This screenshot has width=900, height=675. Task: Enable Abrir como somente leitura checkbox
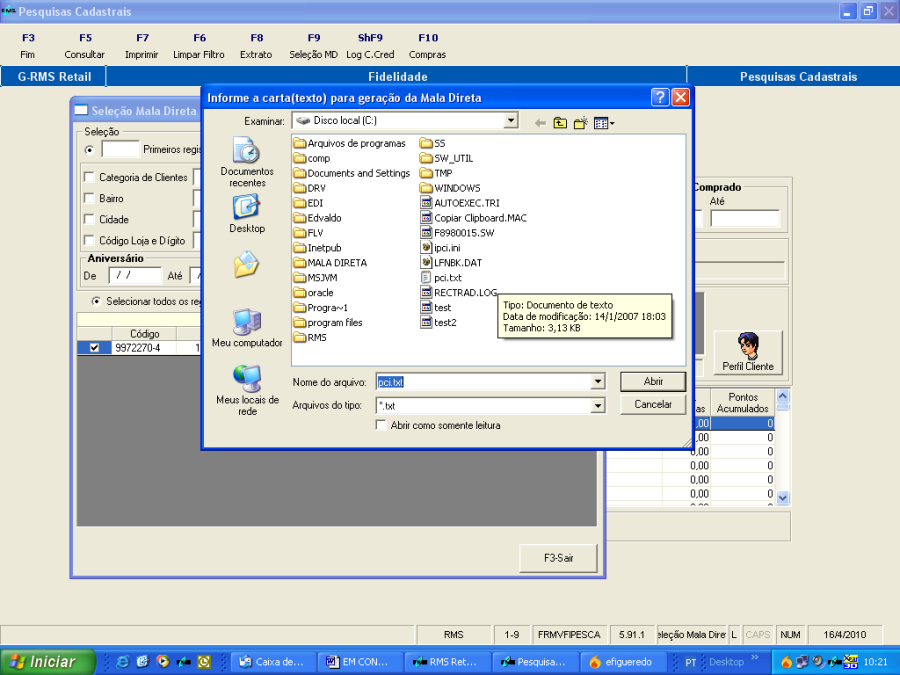(381, 425)
